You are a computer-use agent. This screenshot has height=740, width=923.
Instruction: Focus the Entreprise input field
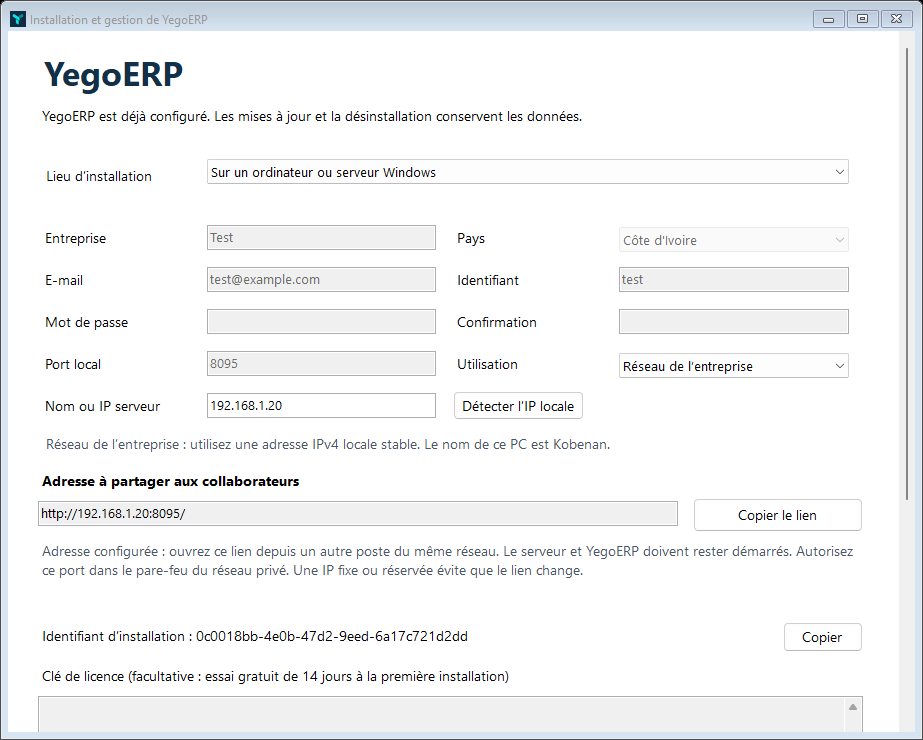click(x=321, y=238)
